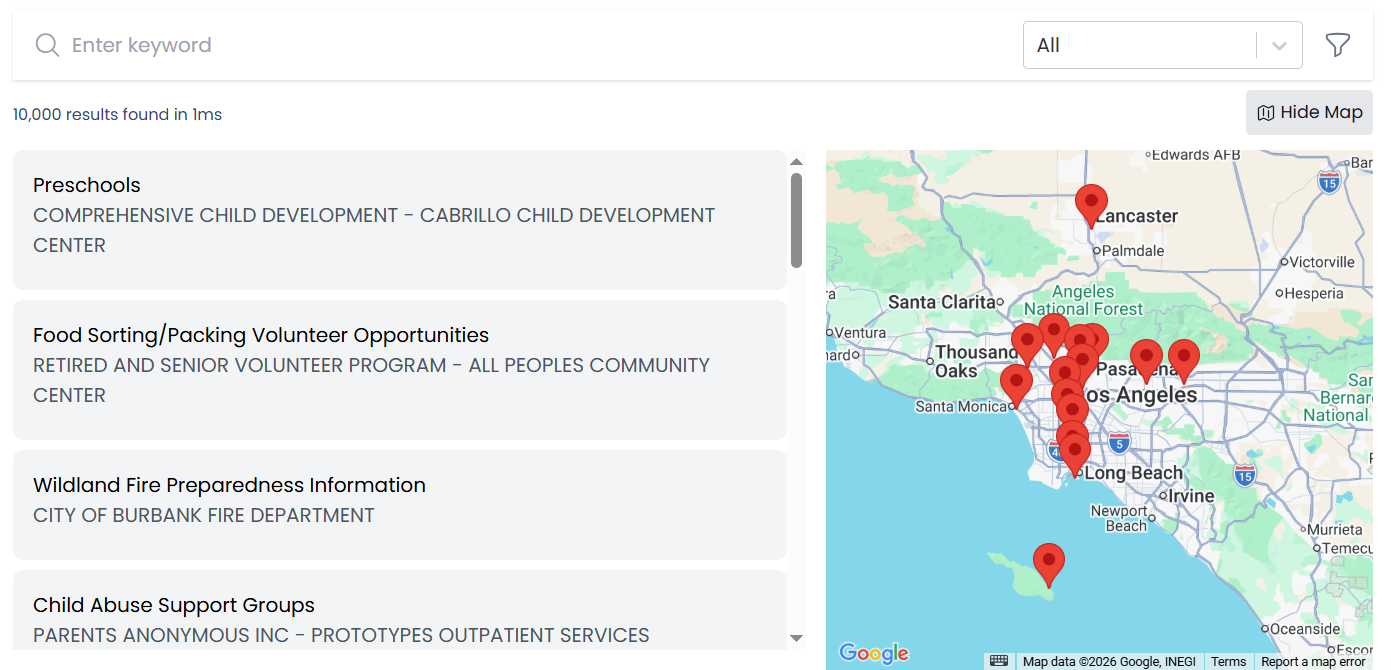Click the search magnifier icon

click(47, 45)
